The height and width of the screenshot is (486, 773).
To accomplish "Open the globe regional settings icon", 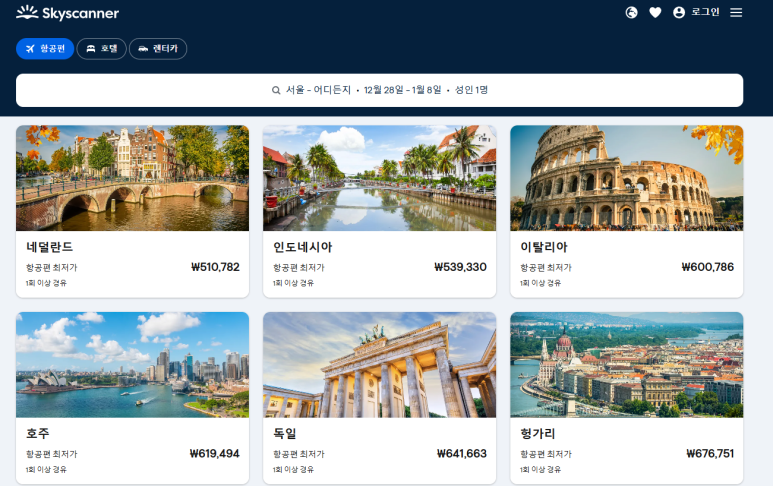I will pyautogui.click(x=631, y=12).
